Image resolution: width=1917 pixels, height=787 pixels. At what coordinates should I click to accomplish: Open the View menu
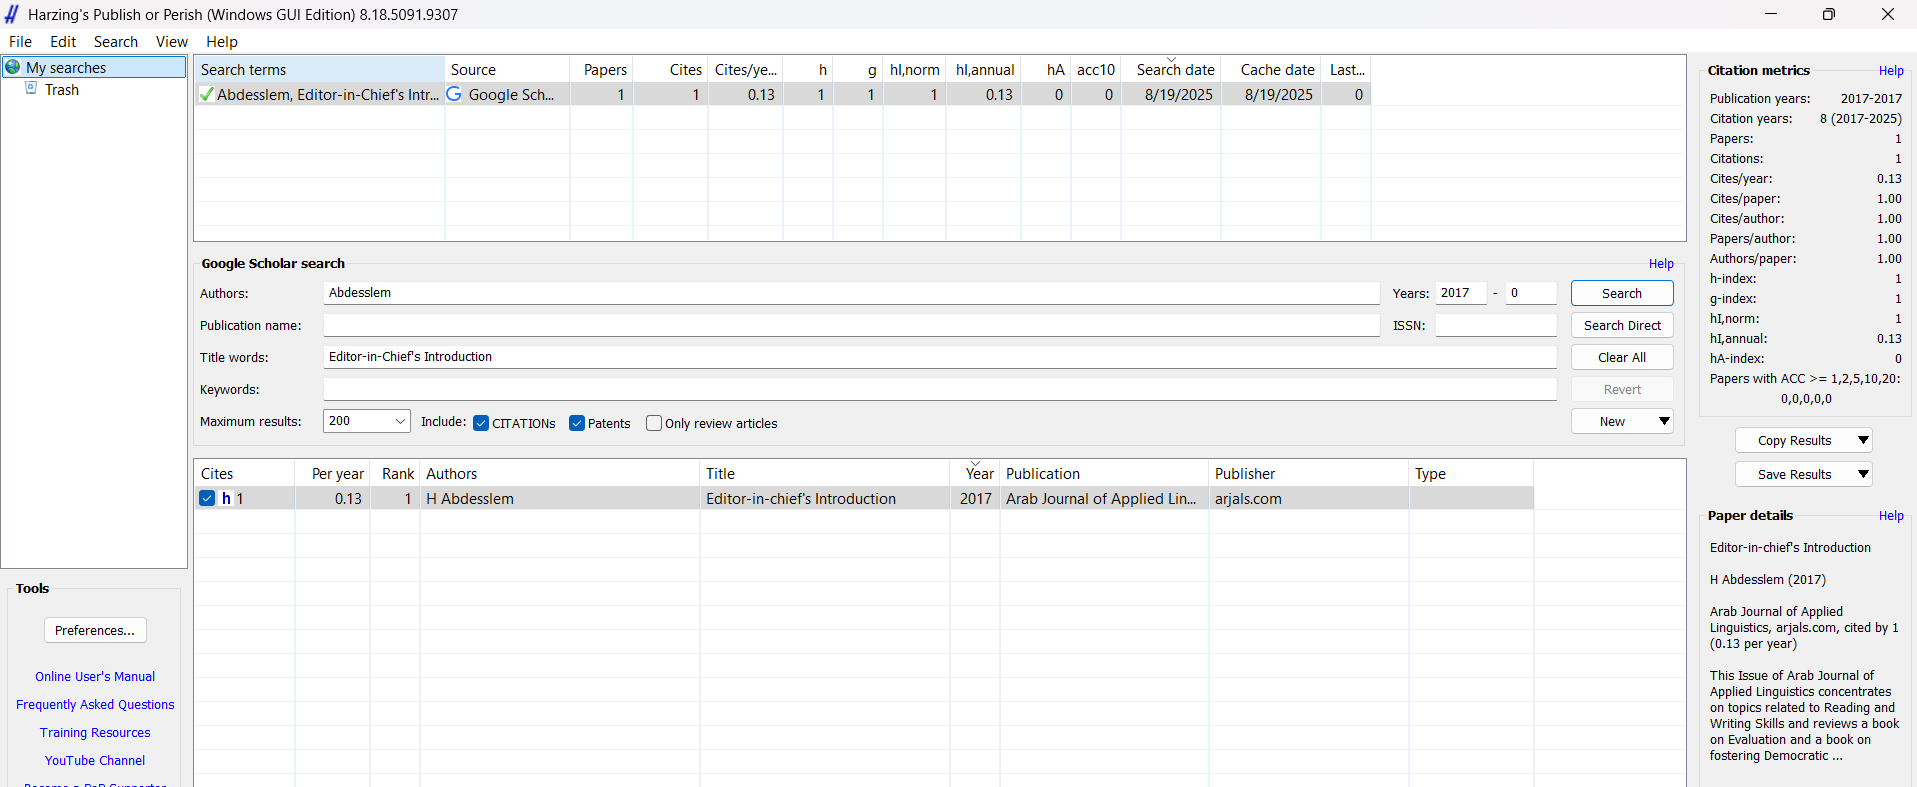point(172,41)
